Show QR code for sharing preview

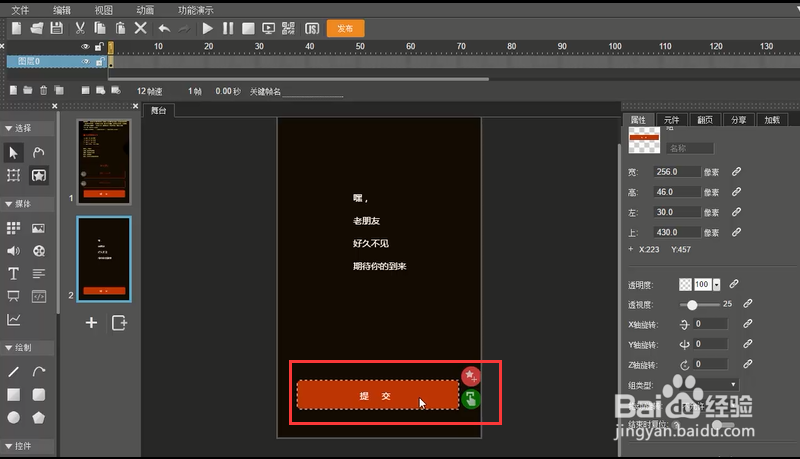point(288,28)
